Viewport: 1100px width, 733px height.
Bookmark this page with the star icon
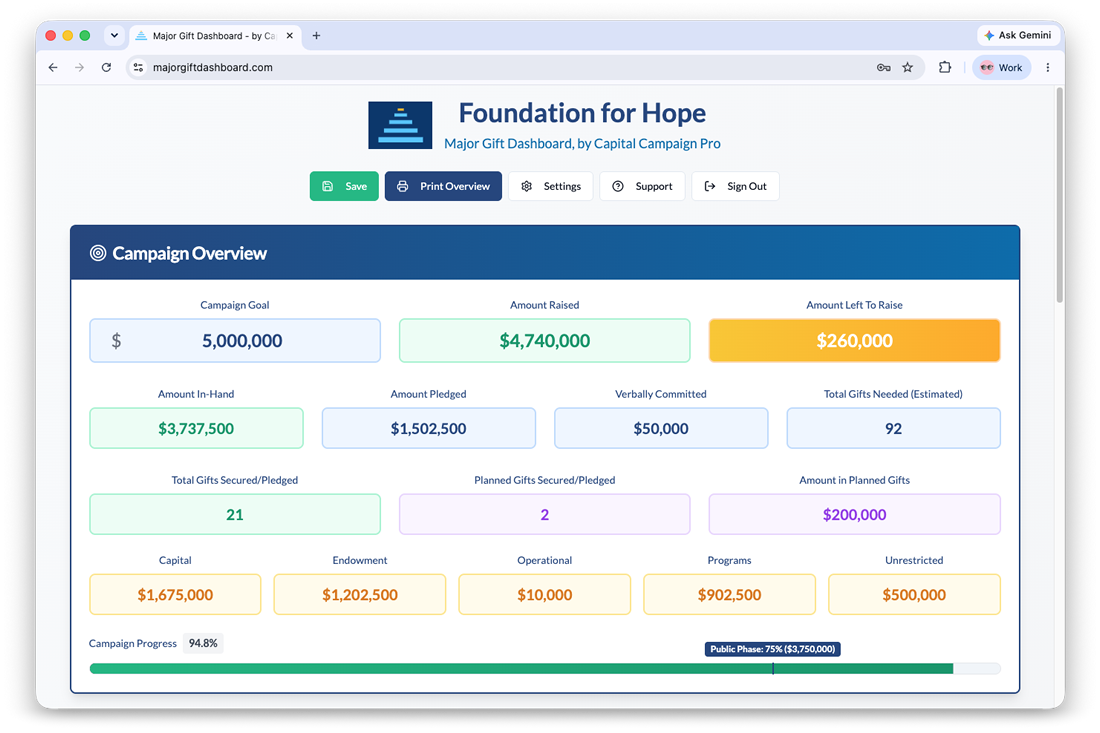(x=908, y=67)
